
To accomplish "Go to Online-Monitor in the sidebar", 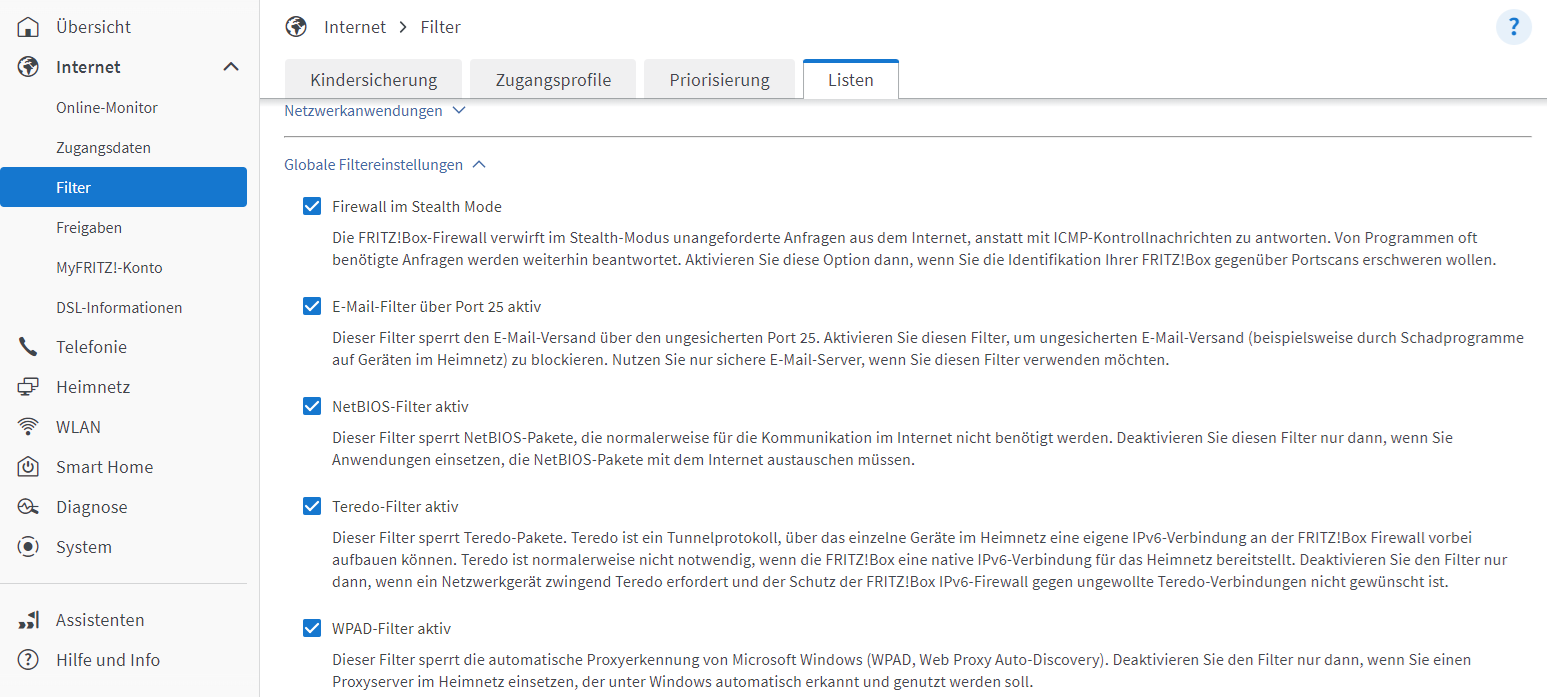I will 107,108.
